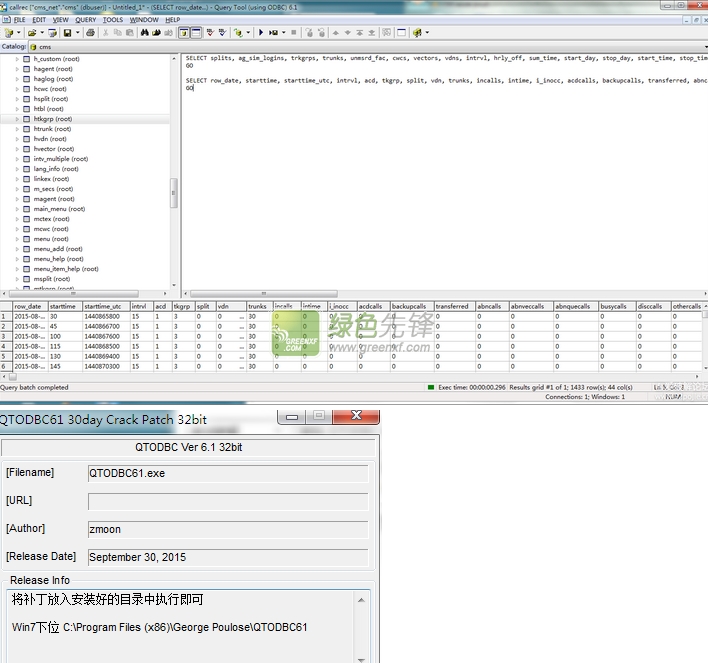Select lang_info (root) table entry
708x663 pixels.
tap(56, 169)
